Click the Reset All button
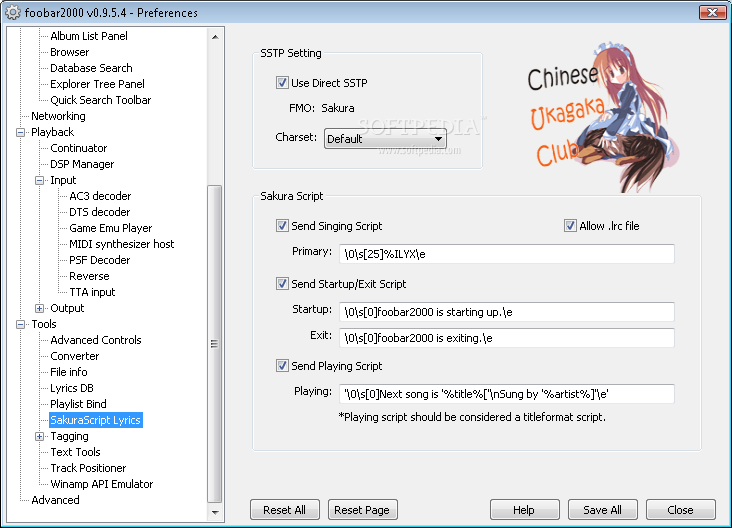732x528 pixels. (x=285, y=510)
